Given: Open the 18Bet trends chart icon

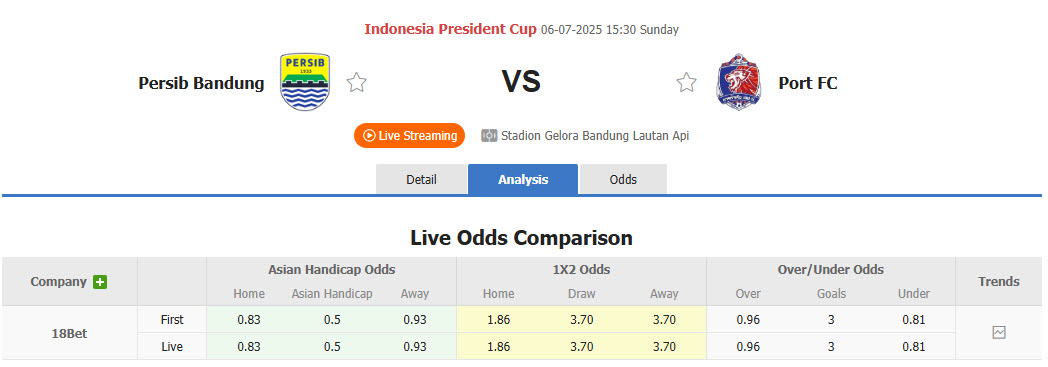Looking at the screenshot, I should click(999, 332).
